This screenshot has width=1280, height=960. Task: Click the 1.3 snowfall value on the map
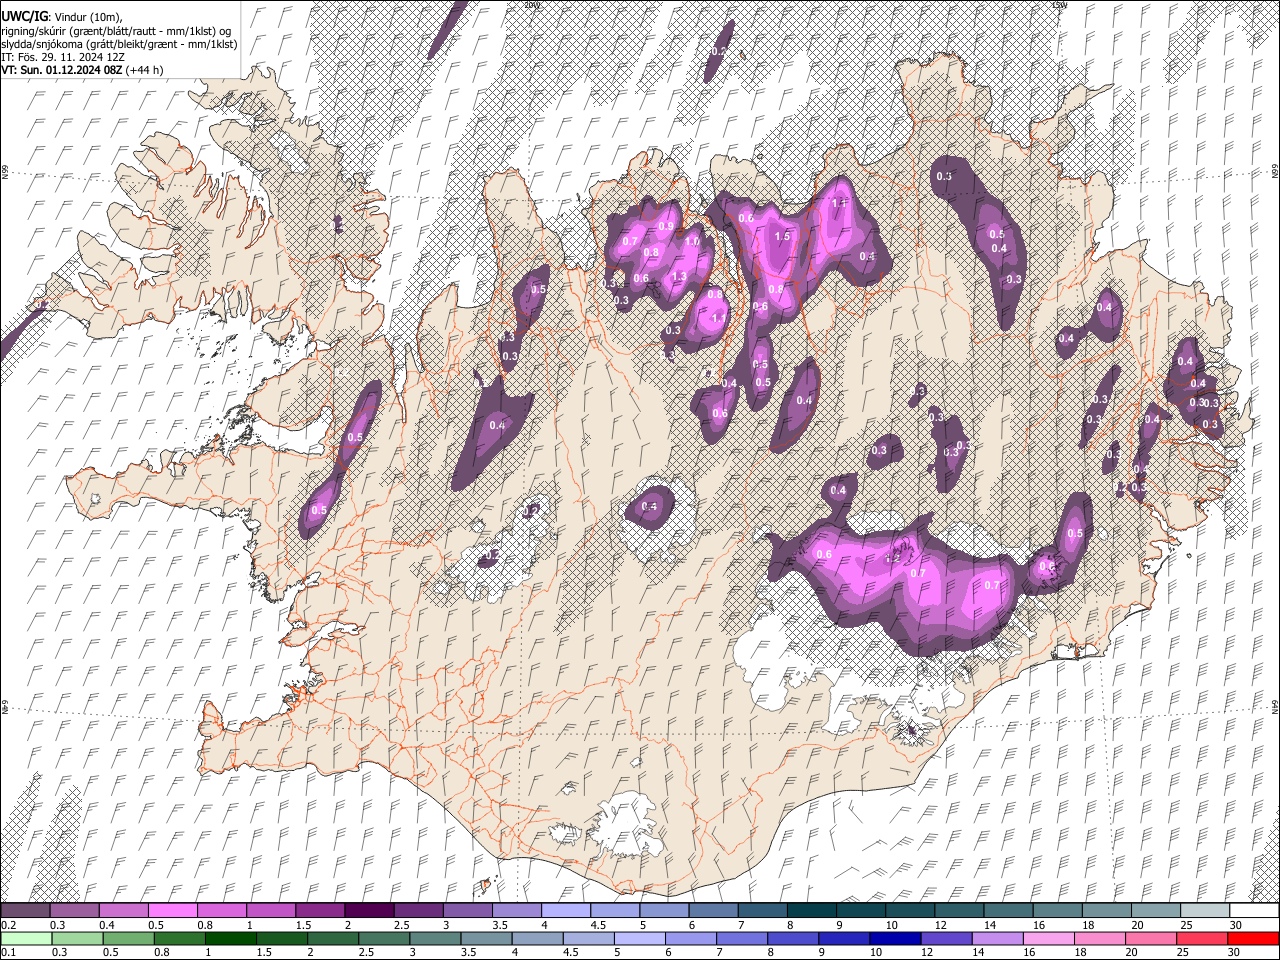[679, 277]
